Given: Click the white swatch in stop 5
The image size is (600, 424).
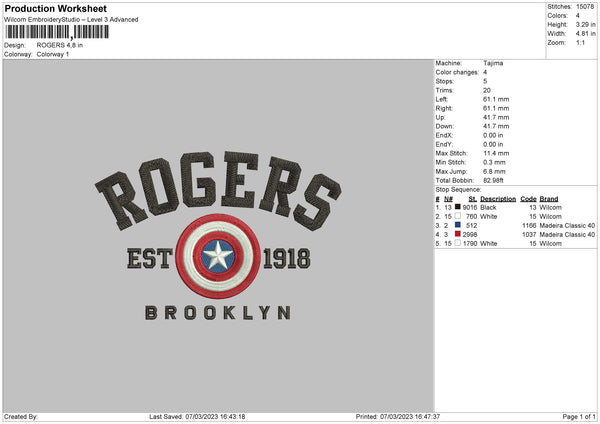Looking at the screenshot, I should (x=458, y=243).
